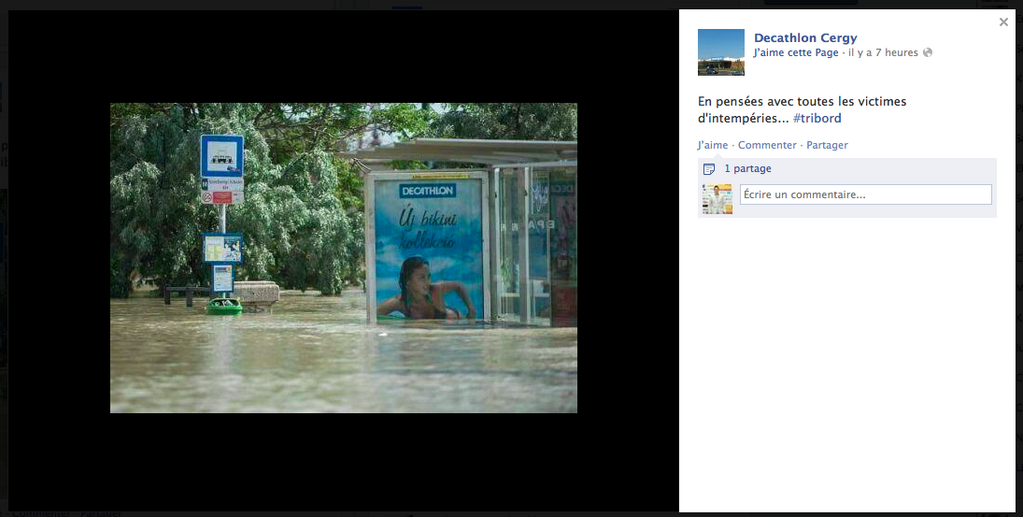Click the commenter avatar beside comment box
Image resolution: width=1023 pixels, height=517 pixels.
click(717, 199)
